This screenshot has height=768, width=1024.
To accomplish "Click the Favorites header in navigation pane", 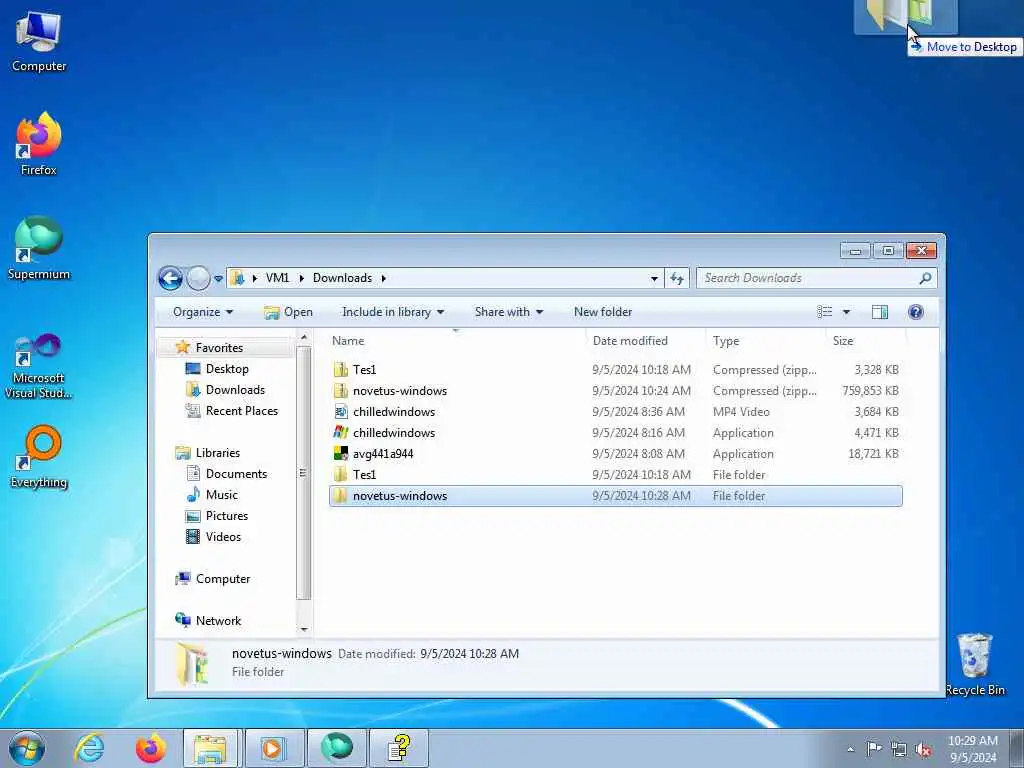I will coord(219,347).
